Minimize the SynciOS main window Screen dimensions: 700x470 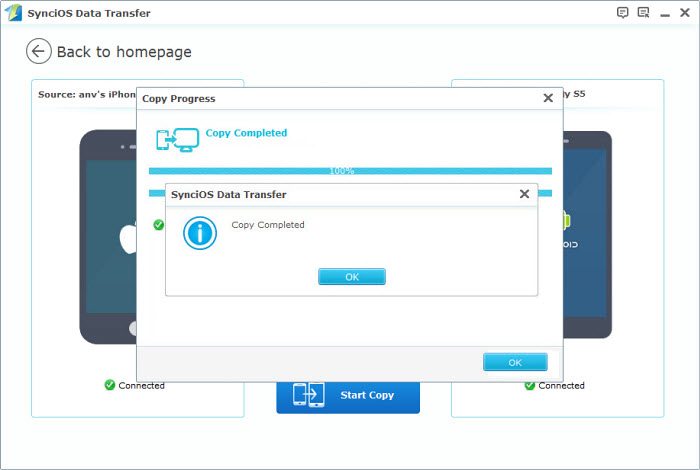pyautogui.click(x=665, y=14)
